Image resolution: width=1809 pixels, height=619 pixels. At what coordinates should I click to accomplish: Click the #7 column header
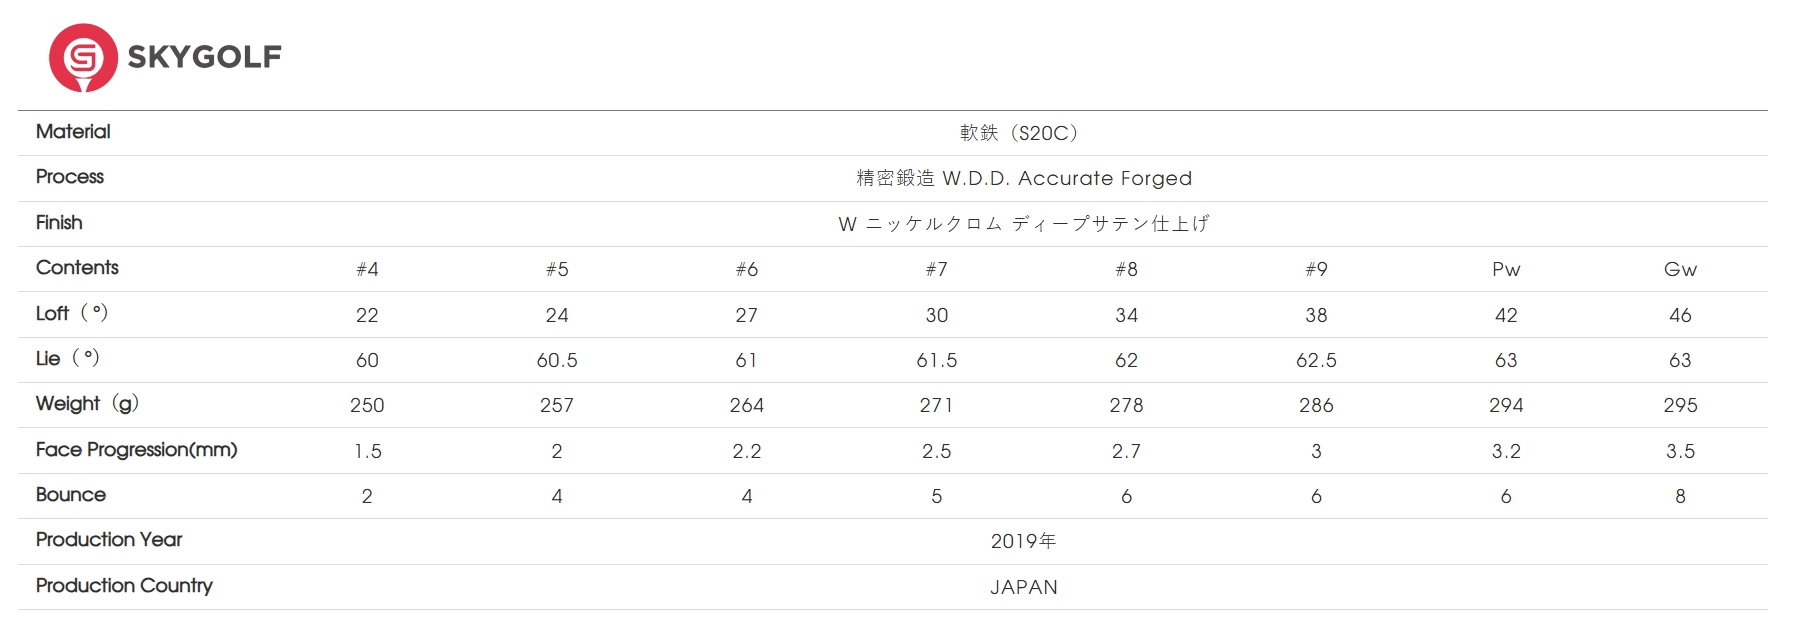(936, 269)
